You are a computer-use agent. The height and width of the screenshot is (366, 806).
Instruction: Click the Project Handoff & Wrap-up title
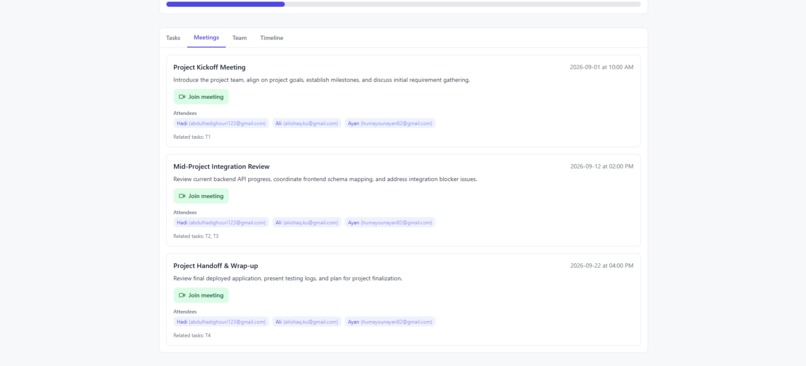tap(216, 266)
